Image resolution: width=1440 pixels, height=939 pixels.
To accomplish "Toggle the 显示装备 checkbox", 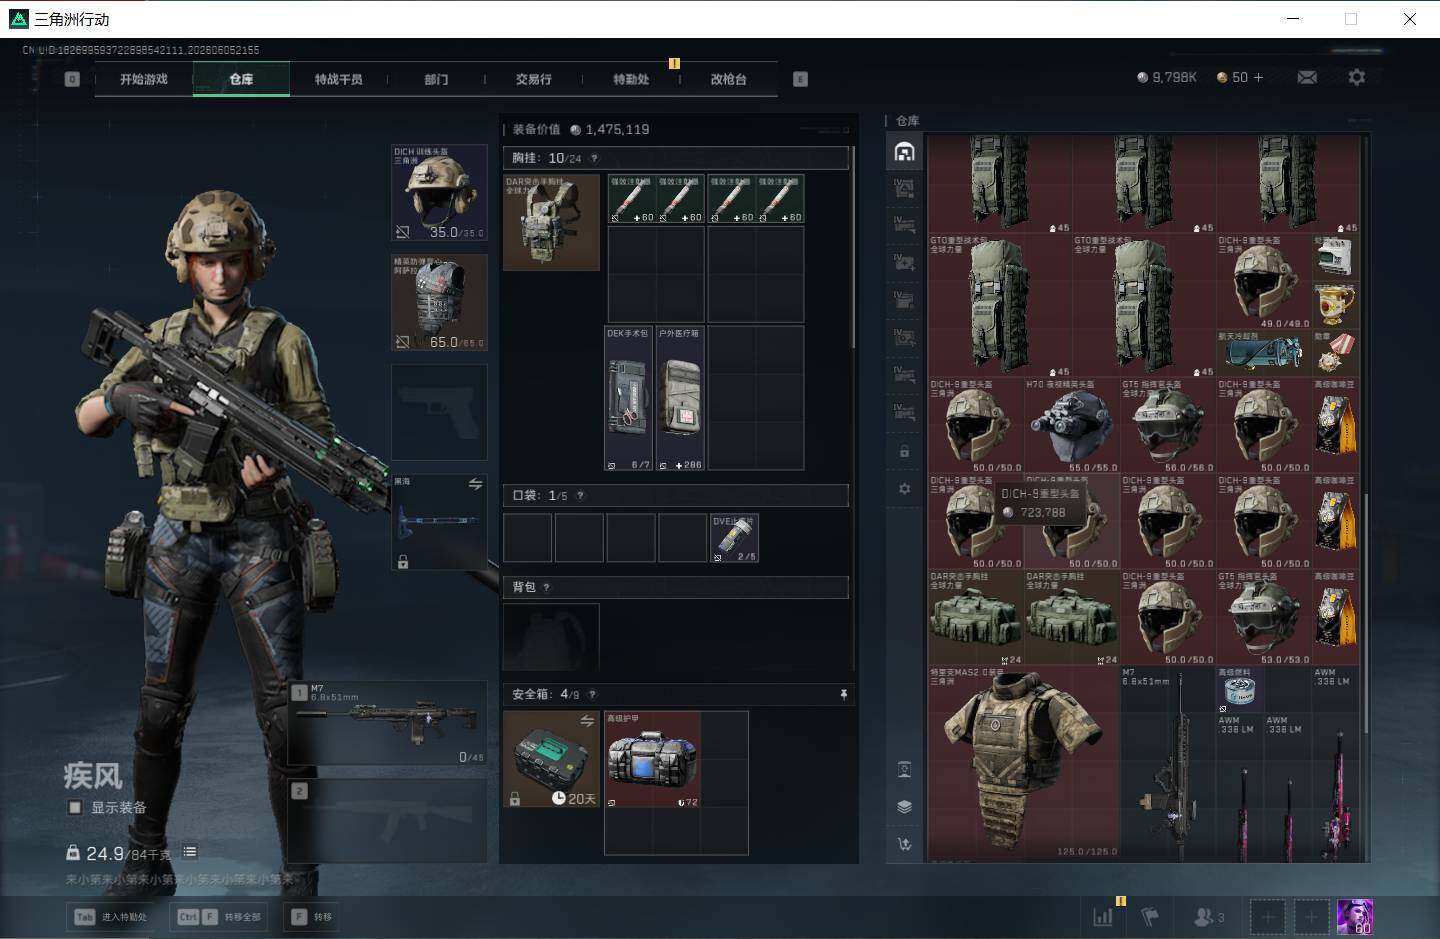I will tap(75, 807).
